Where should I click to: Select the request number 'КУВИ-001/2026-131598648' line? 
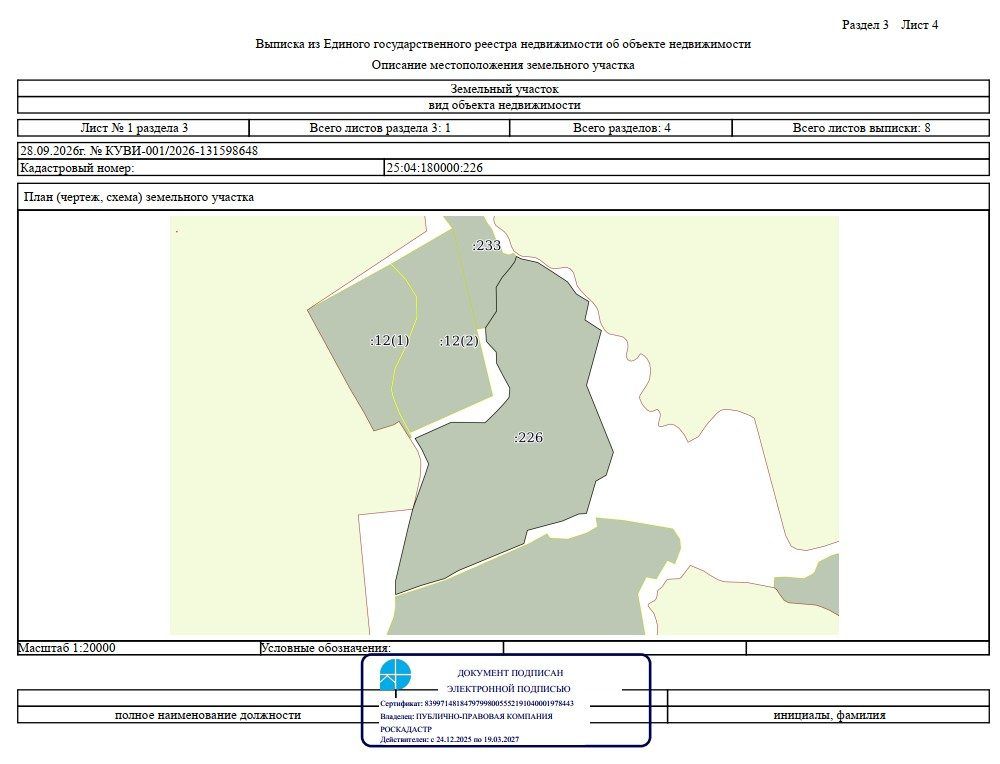click(504, 151)
